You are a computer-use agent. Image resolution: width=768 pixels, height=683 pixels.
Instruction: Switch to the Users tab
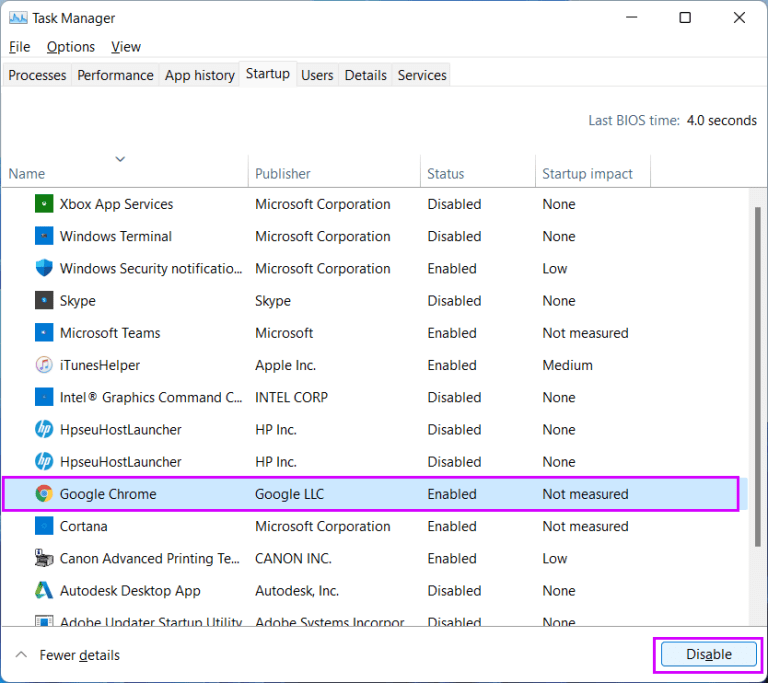pyautogui.click(x=317, y=75)
